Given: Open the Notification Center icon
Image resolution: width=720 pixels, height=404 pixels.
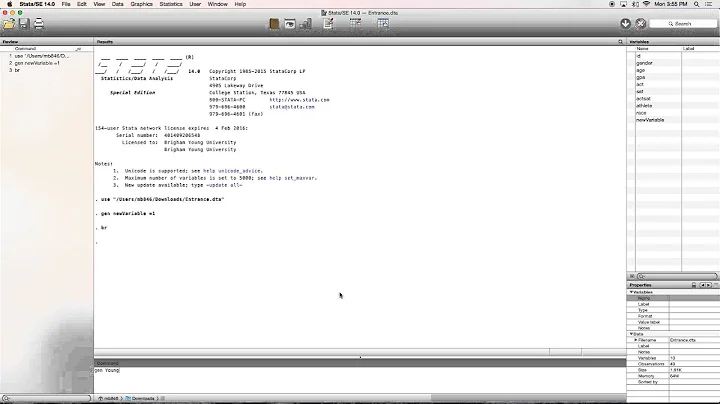Looking at the screenshot, I should pyautogui.click(x=709, y=4).
